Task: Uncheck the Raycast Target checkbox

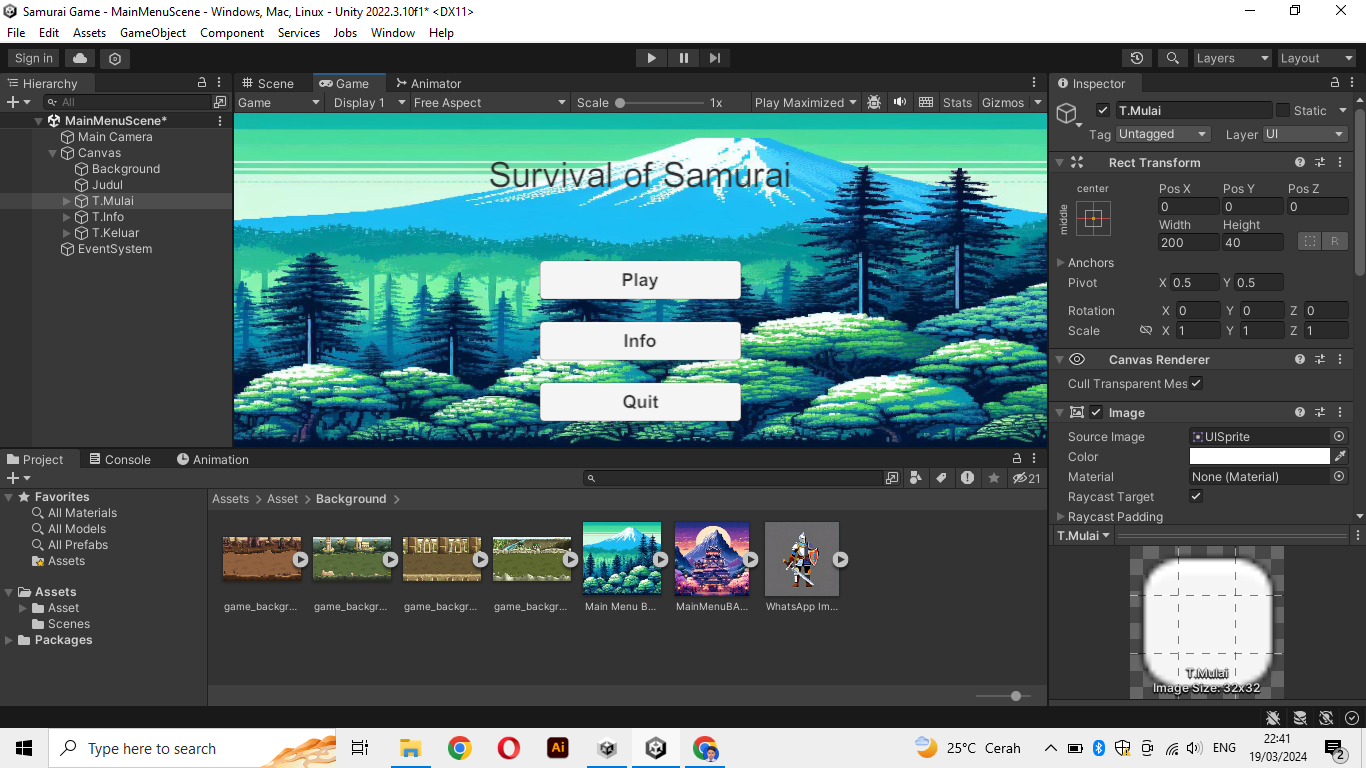Action: pyautogui.click(x=1196, y=496)
